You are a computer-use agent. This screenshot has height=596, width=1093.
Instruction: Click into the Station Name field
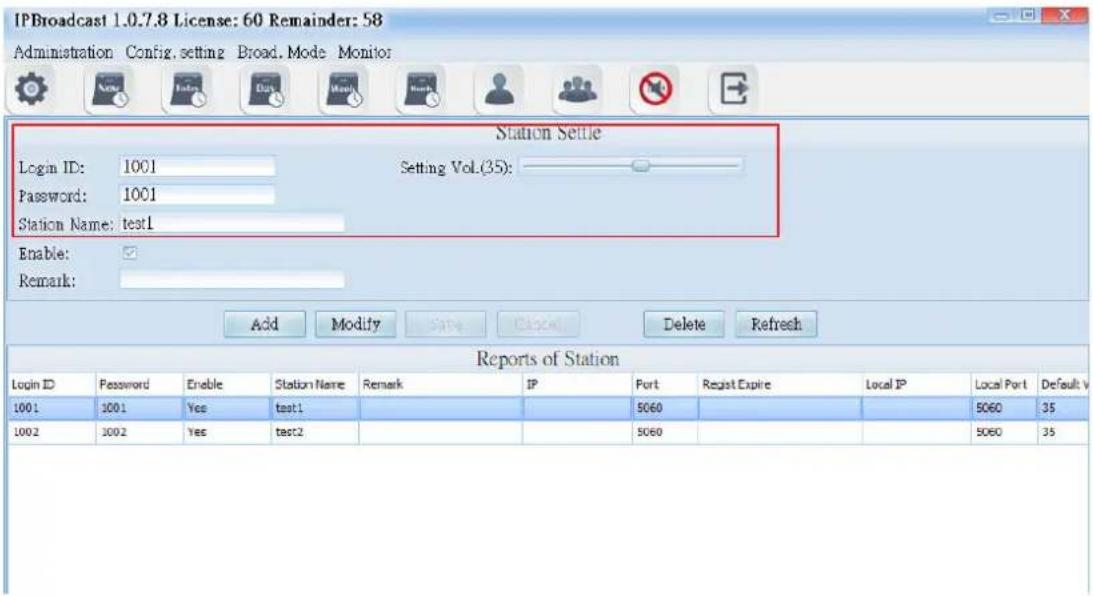232,223
